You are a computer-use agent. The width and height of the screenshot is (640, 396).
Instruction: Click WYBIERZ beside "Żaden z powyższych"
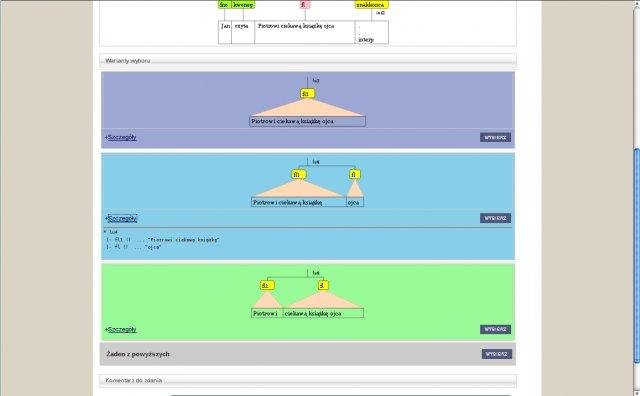pos(497,354)
